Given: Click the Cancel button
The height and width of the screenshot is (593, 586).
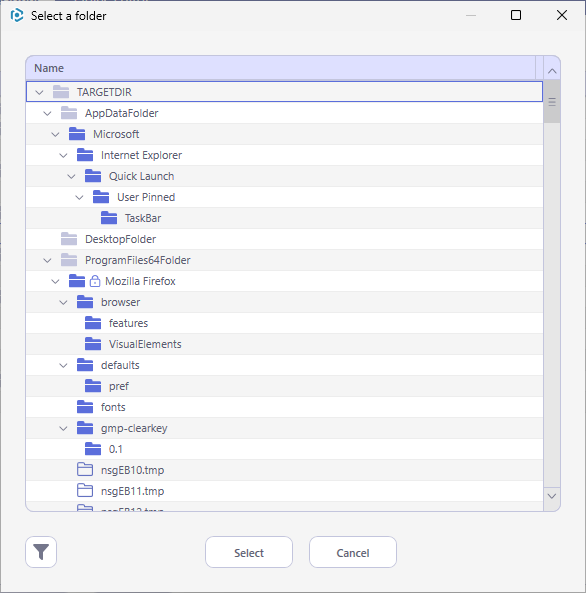Looking at the screenshot, I should [353, 552].
